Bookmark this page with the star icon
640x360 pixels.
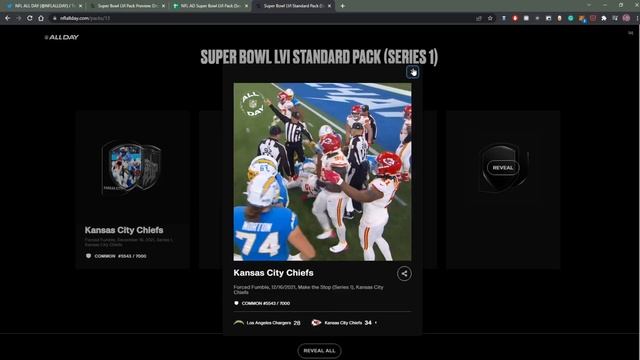point(490,18)
